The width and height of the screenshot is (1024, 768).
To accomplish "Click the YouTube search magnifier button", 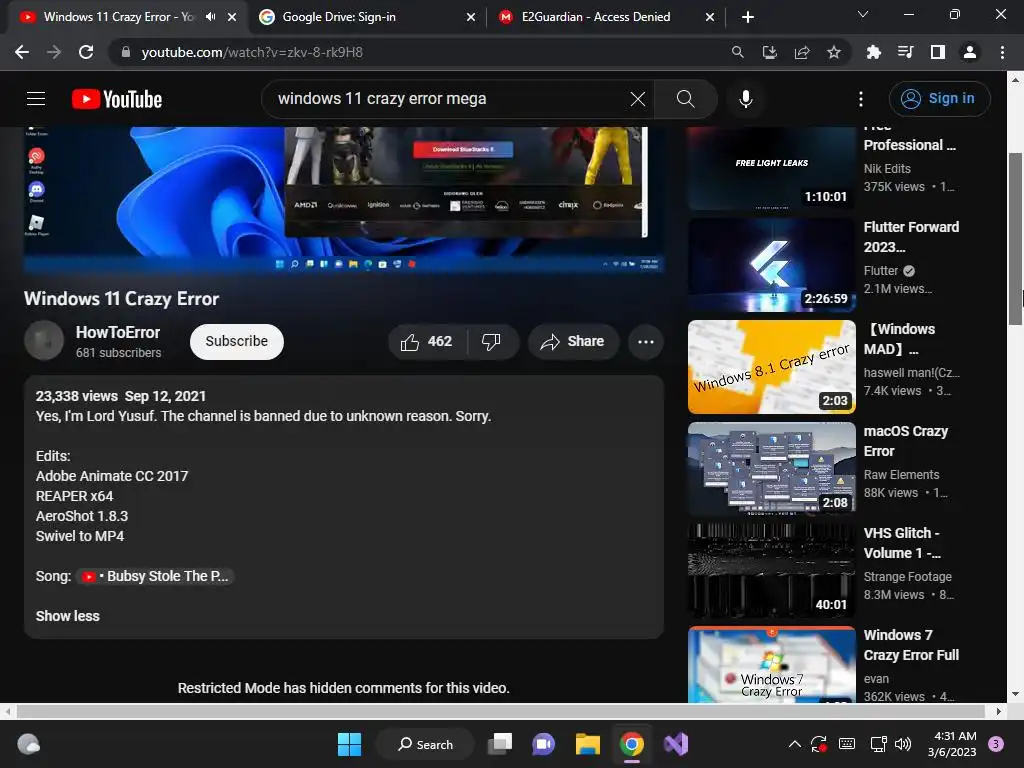I will (685, 99).
